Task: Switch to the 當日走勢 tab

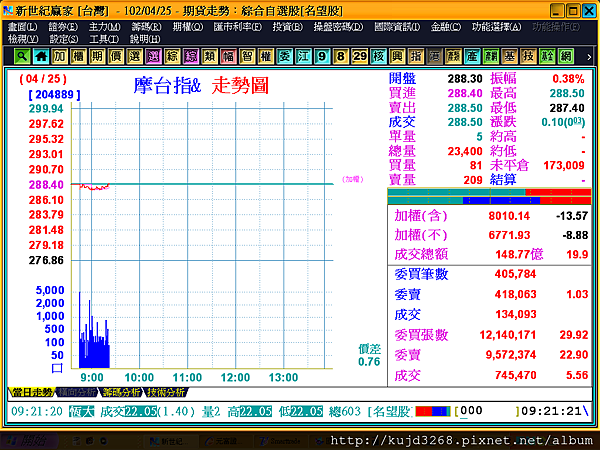Action: (x=32, y=392)
